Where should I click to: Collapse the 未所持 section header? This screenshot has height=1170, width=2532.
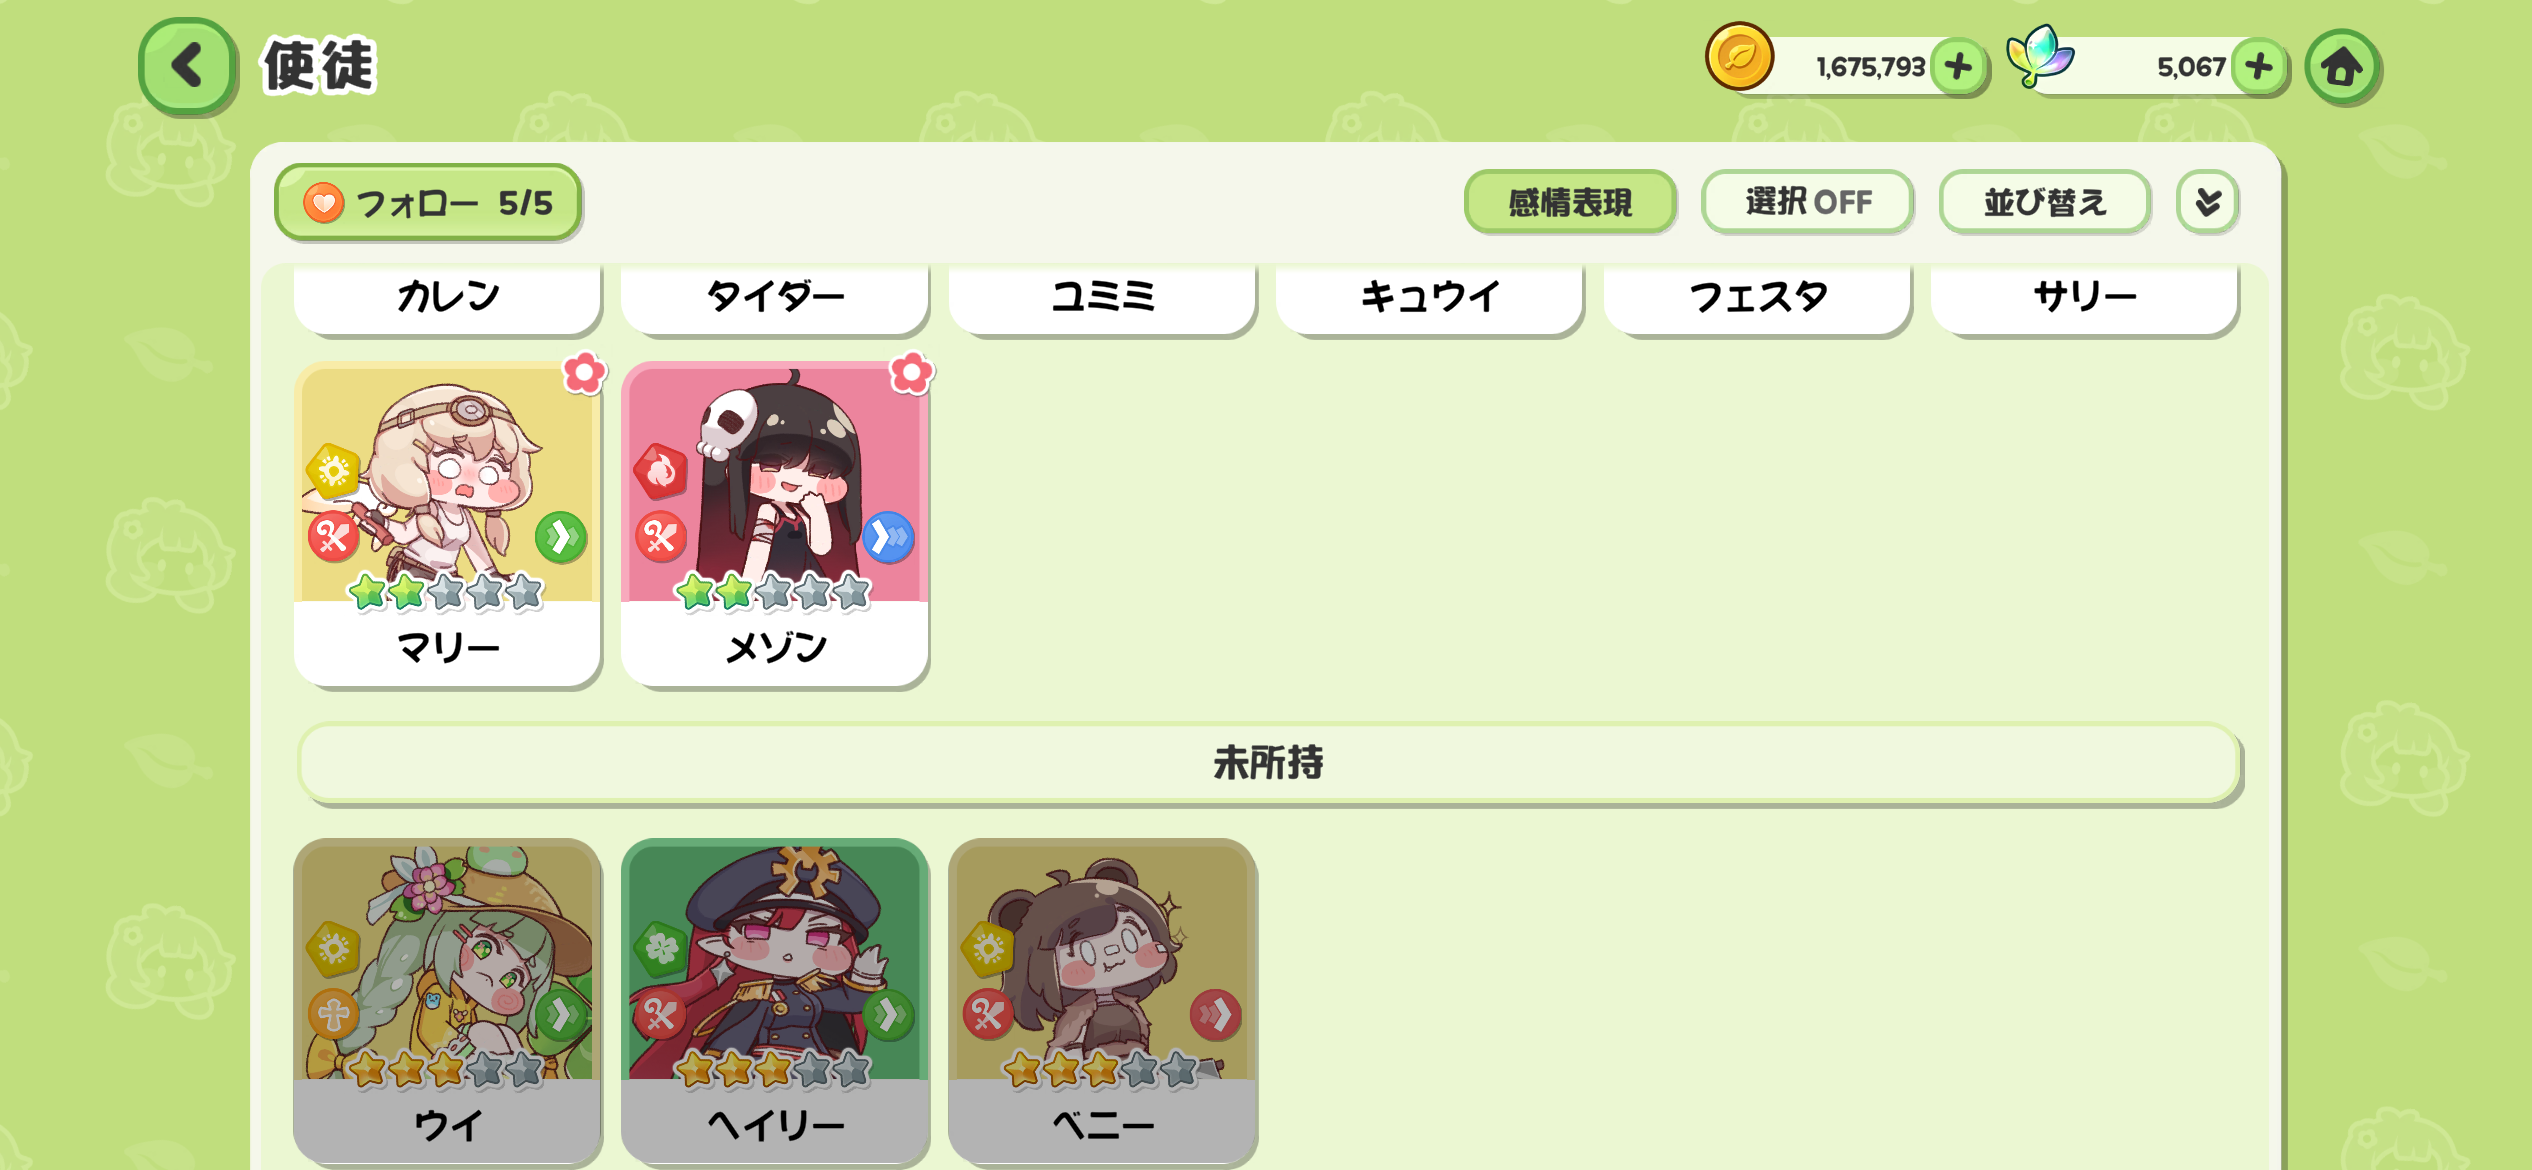pyautogui.click(x=1268, y=763)
